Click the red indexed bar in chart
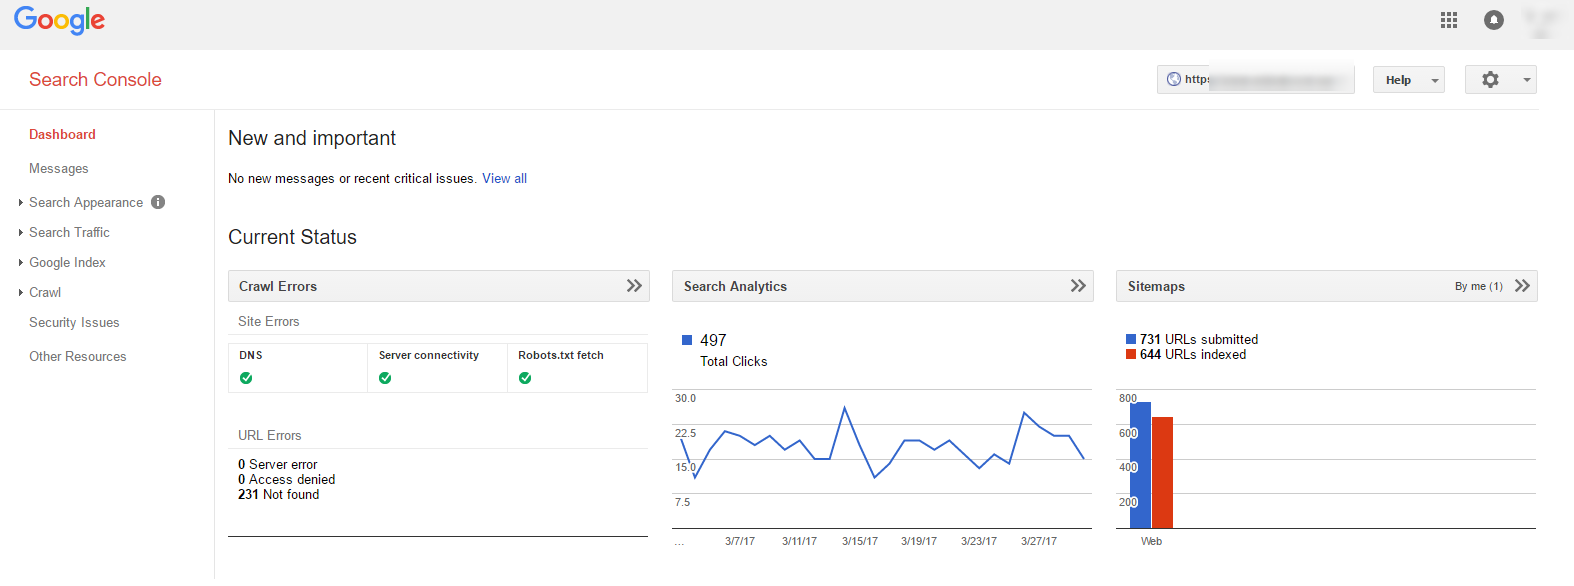 coord(1162,472)
